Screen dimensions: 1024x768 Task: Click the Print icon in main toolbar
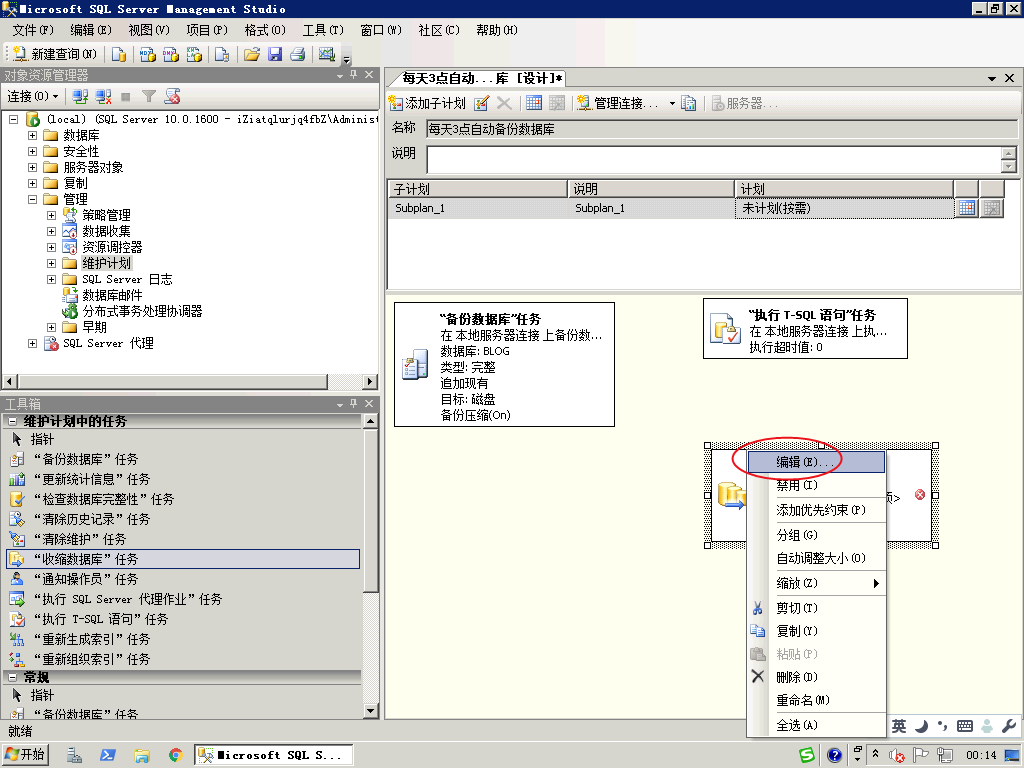click(298, 54)
